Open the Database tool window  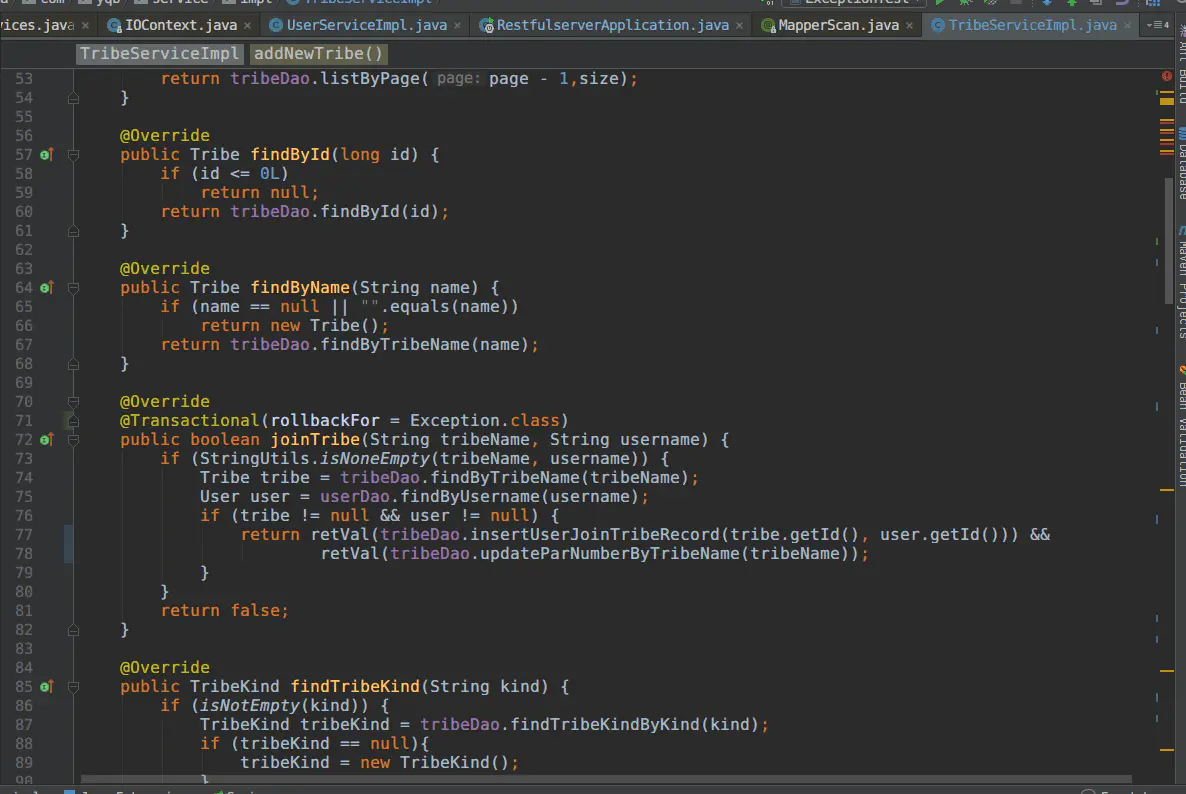click(x=1181, y=163)
